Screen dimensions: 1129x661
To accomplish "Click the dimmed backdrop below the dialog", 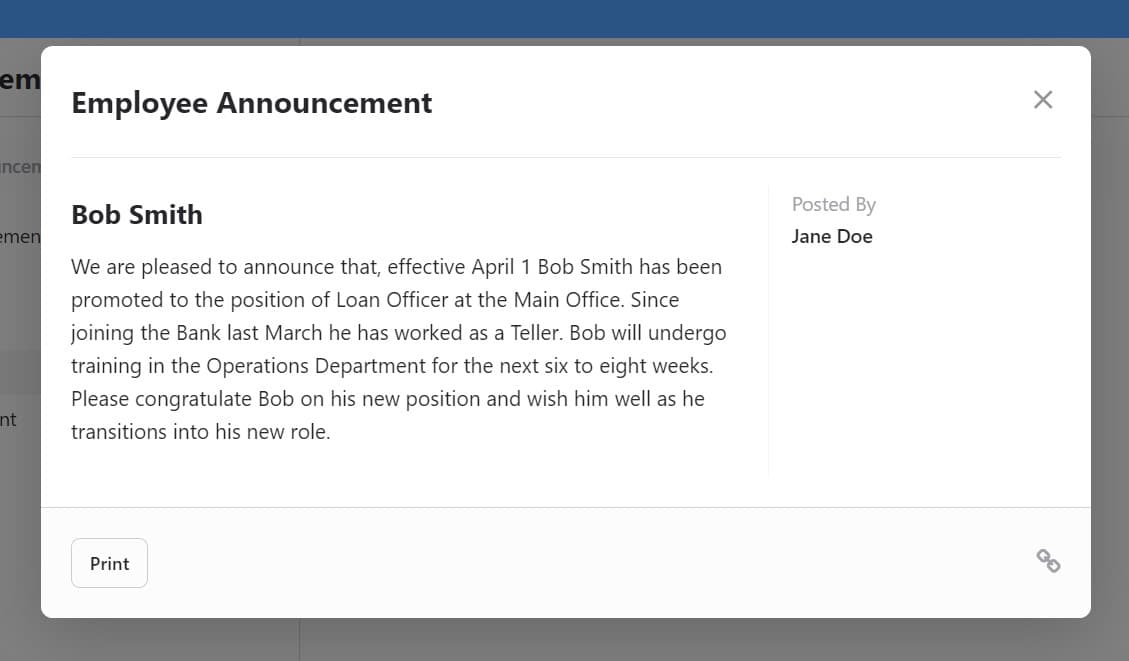I will (564, 640).
